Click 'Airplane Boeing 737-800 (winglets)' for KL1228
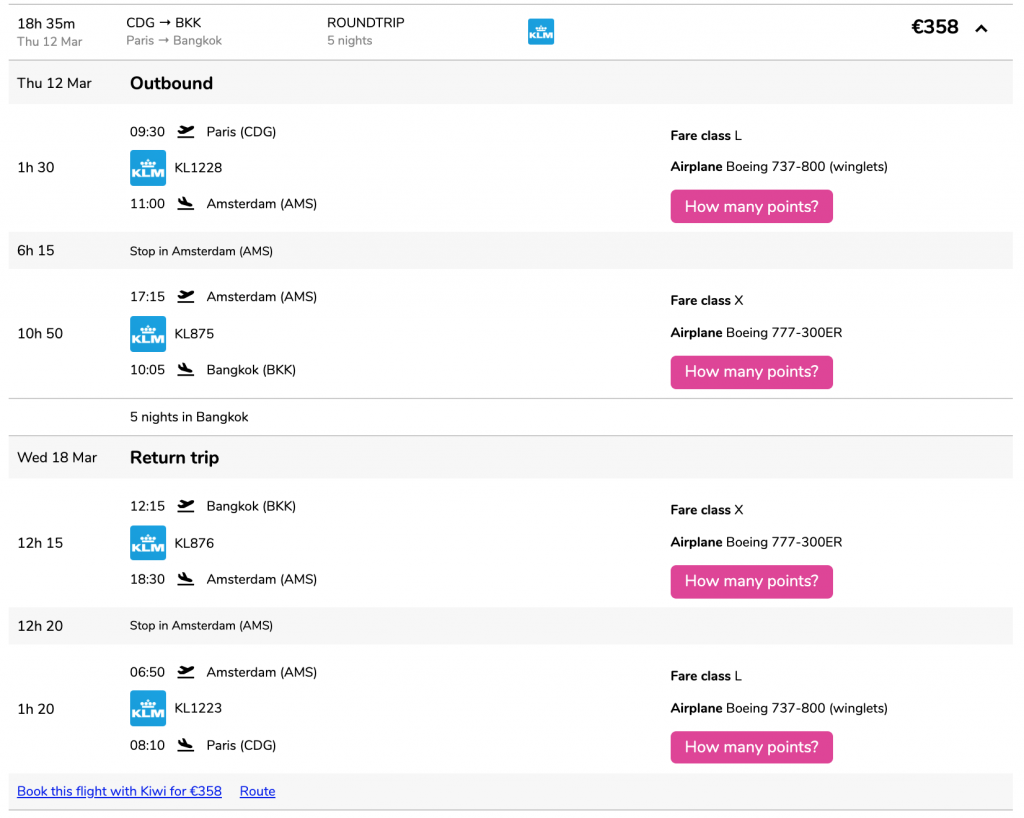 pyautogui.click(x=778, y=166)
